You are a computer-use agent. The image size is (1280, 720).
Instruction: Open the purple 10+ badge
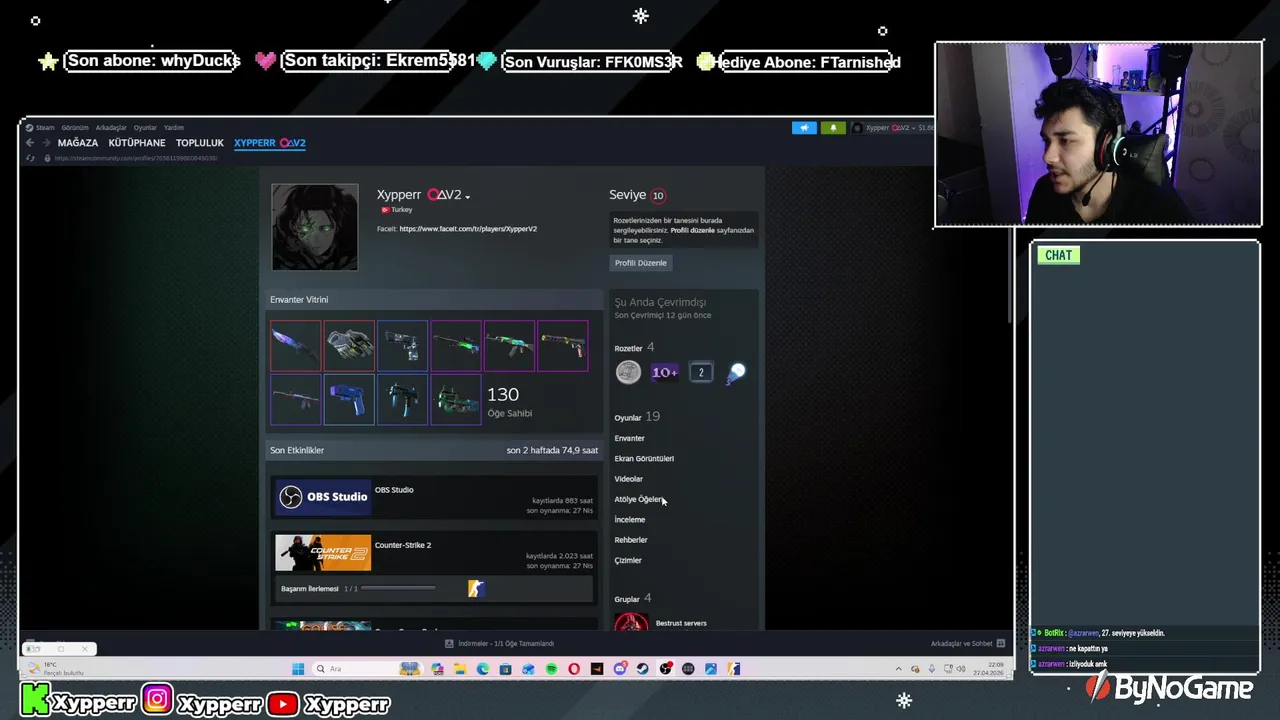click(x=664, y=373)
